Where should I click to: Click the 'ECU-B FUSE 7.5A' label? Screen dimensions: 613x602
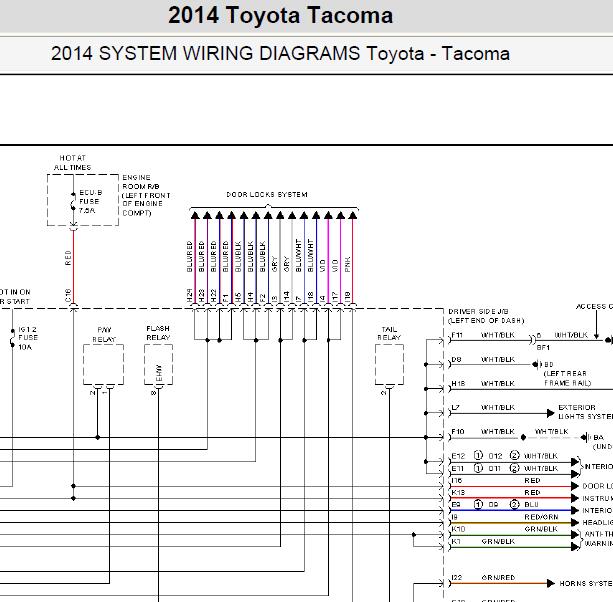coord(91,201)
